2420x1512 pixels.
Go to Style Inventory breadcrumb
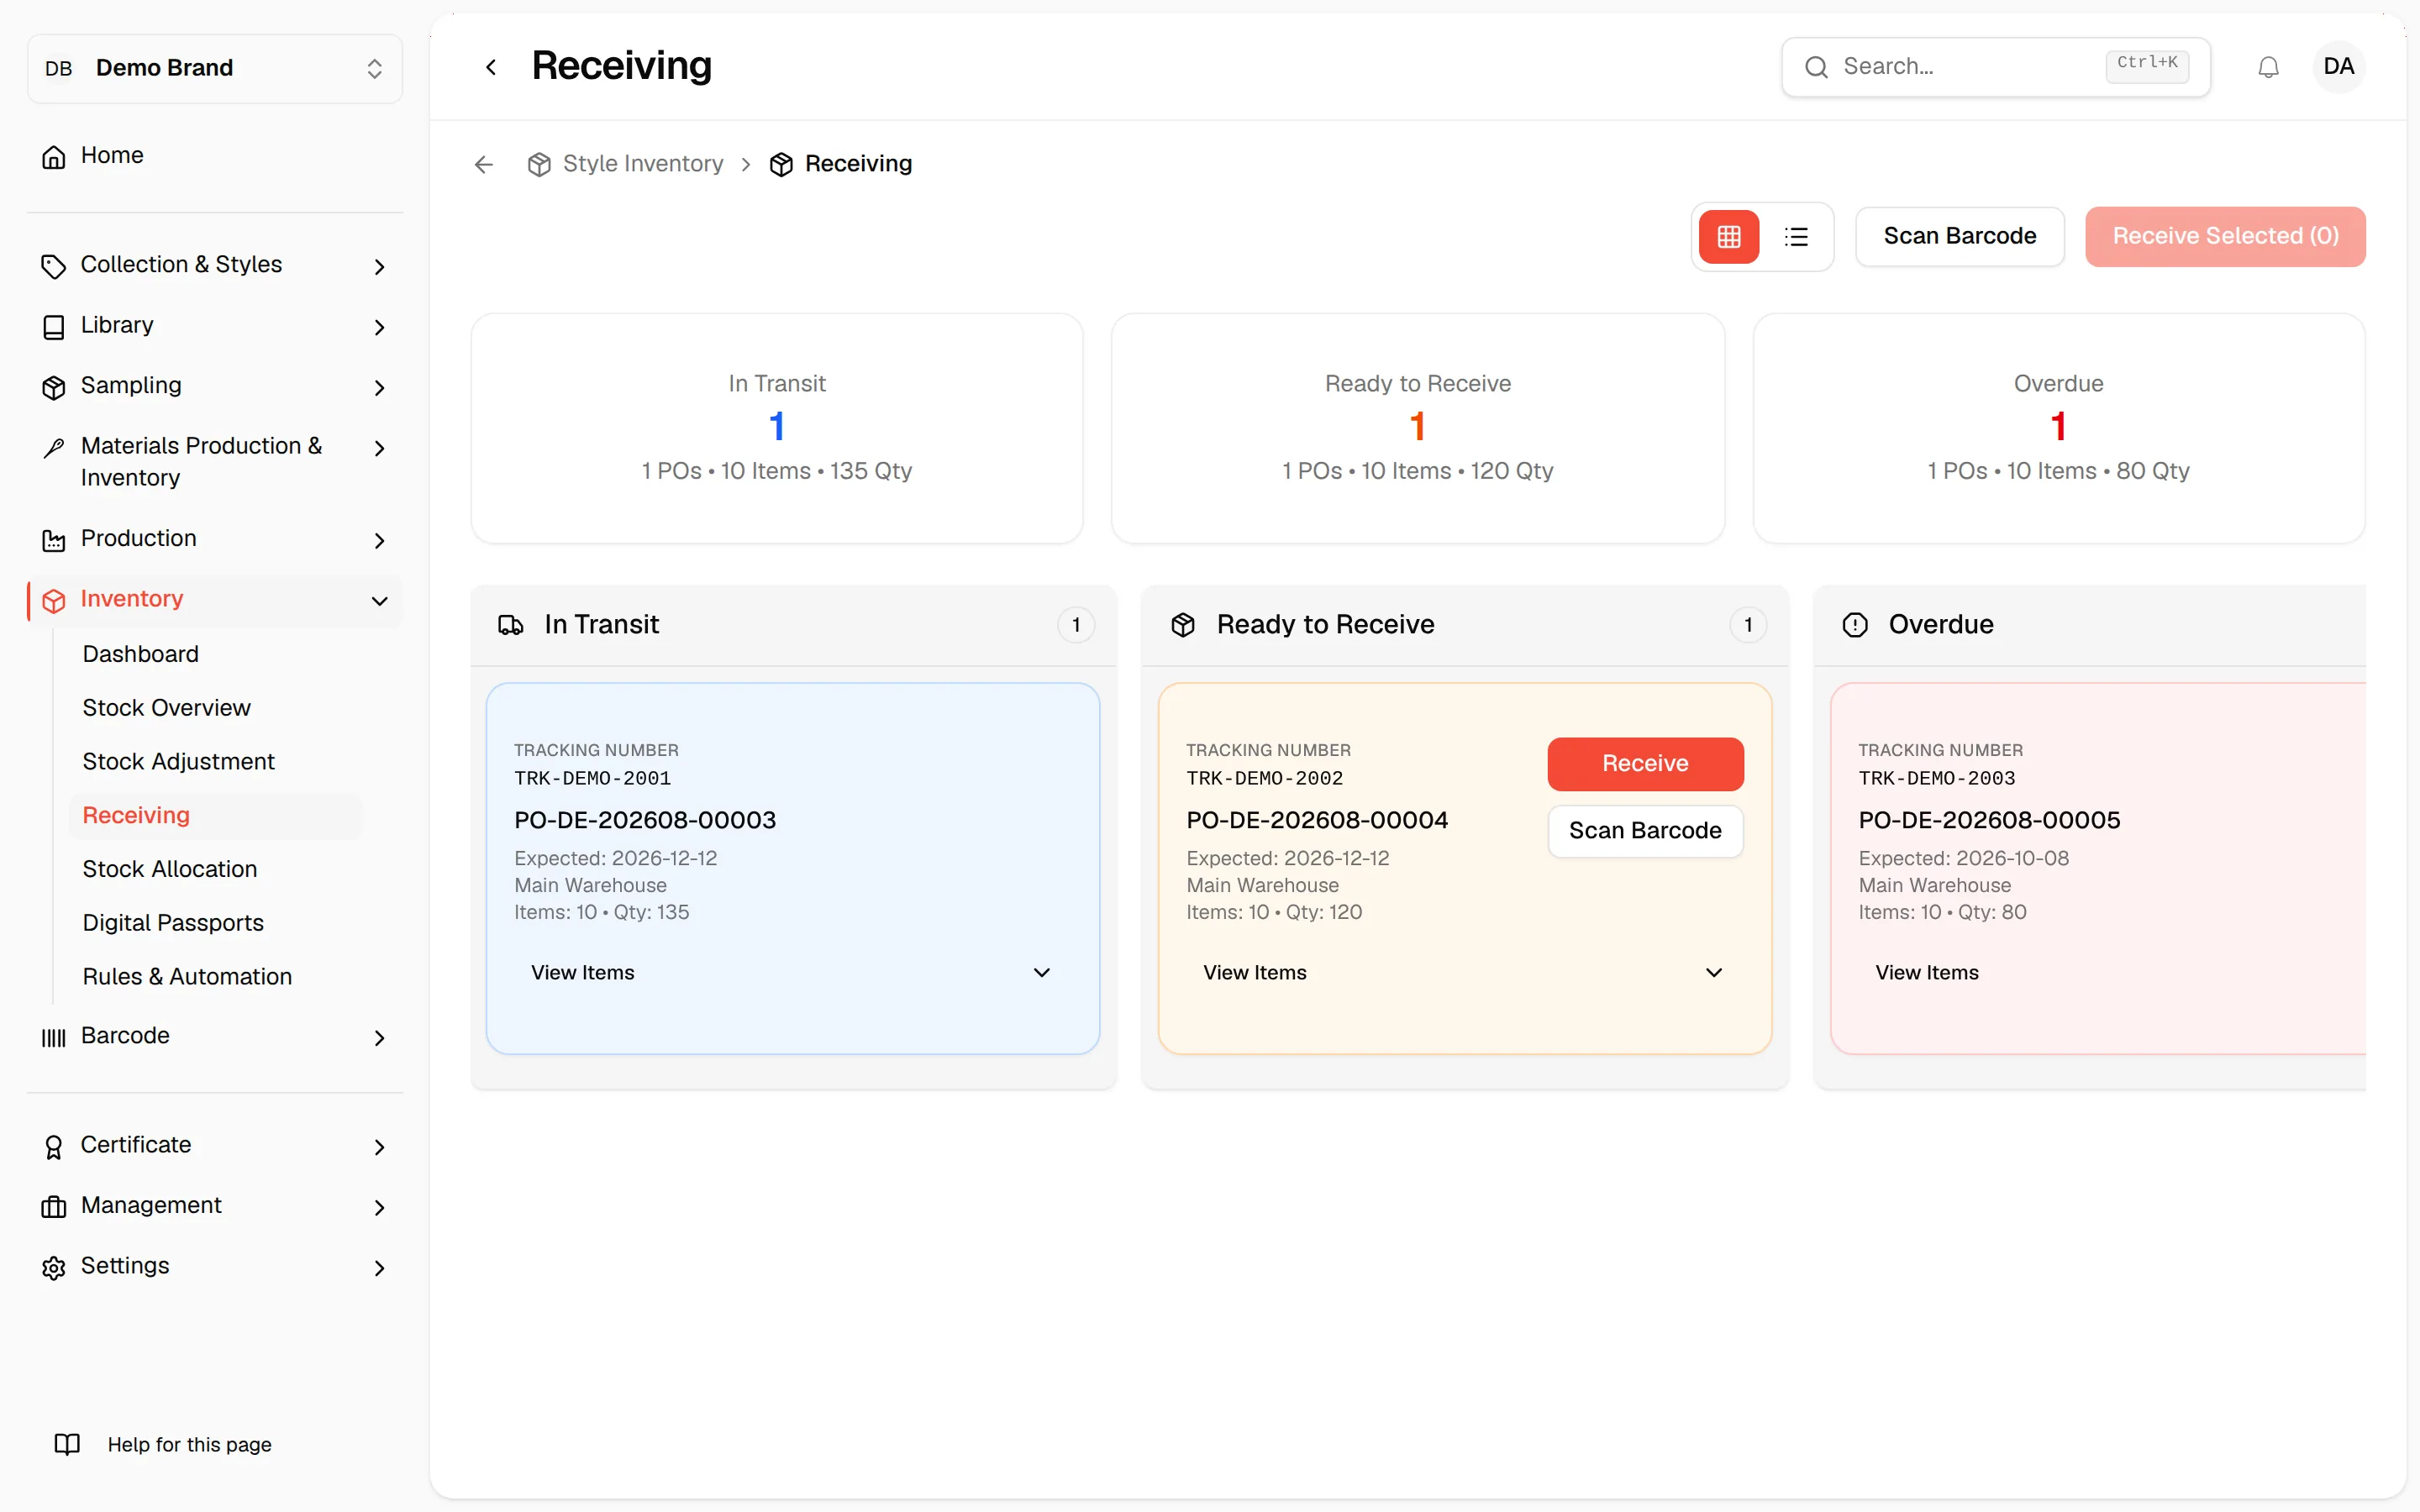(643, 164)
